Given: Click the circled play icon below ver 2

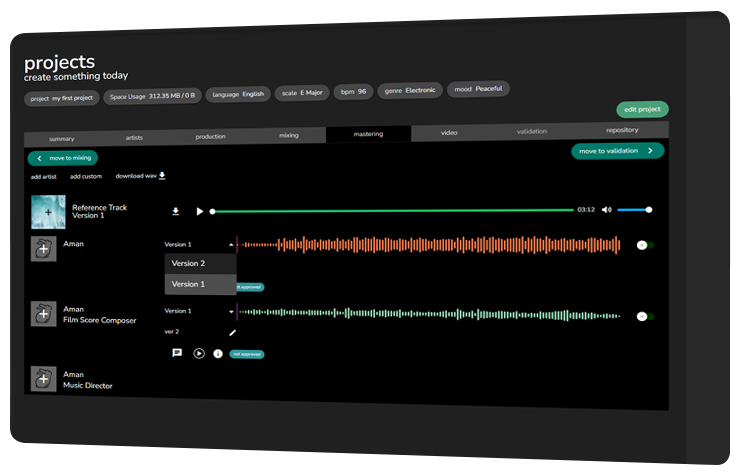Looking at the screenshot, I should click(x=199, y=353).
